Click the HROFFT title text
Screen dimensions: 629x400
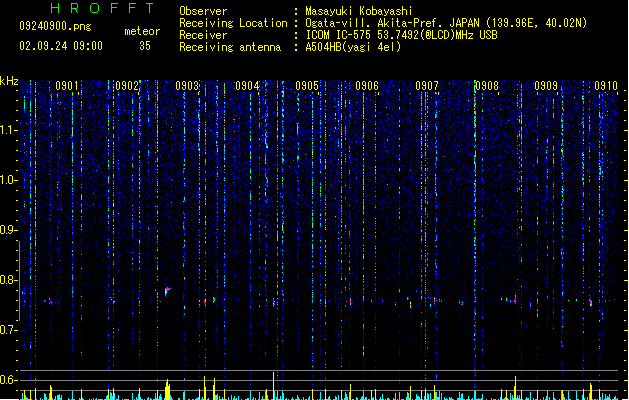coord(102,8)
